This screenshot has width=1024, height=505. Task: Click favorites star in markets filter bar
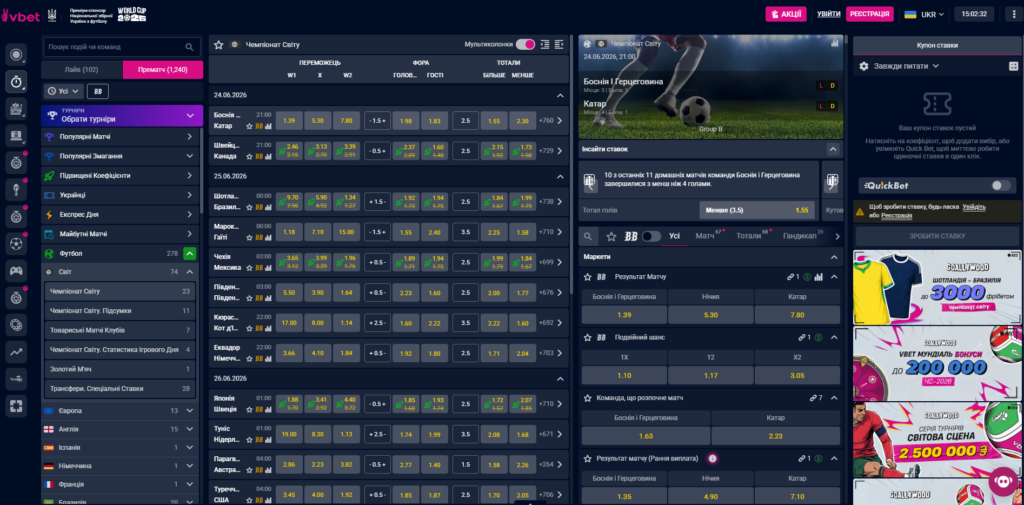point(611,236)
